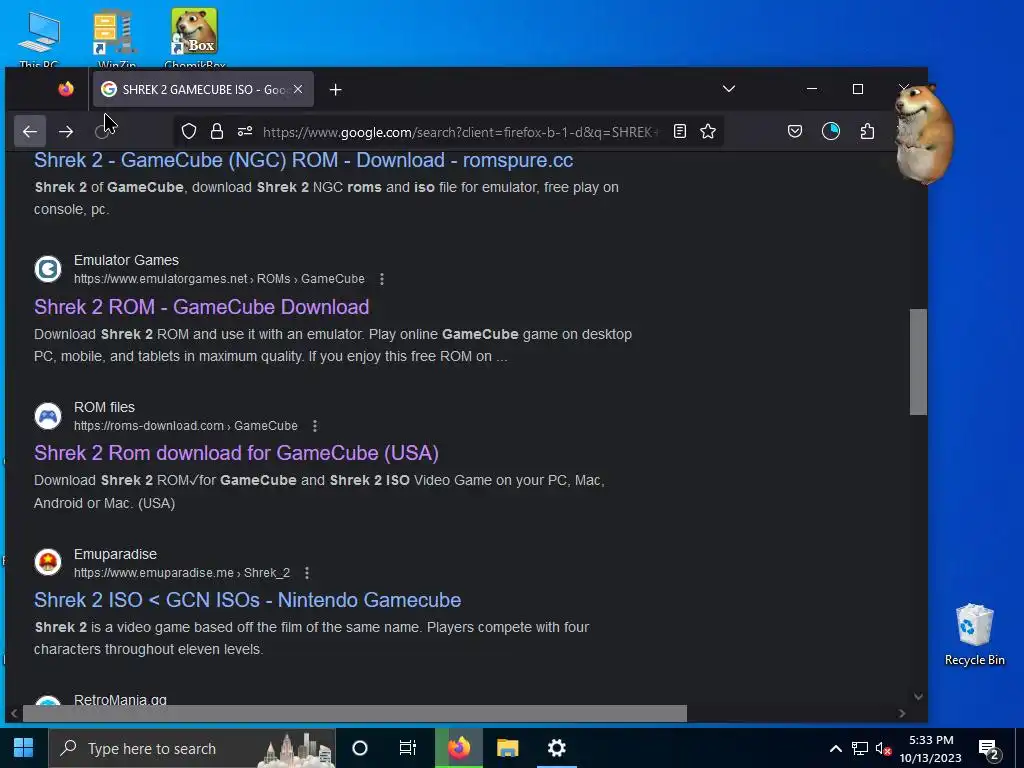Screen dimensions: 1024x768
Task: Switch to Firefox on the taskbar
Action: click(x=459, y=748)
